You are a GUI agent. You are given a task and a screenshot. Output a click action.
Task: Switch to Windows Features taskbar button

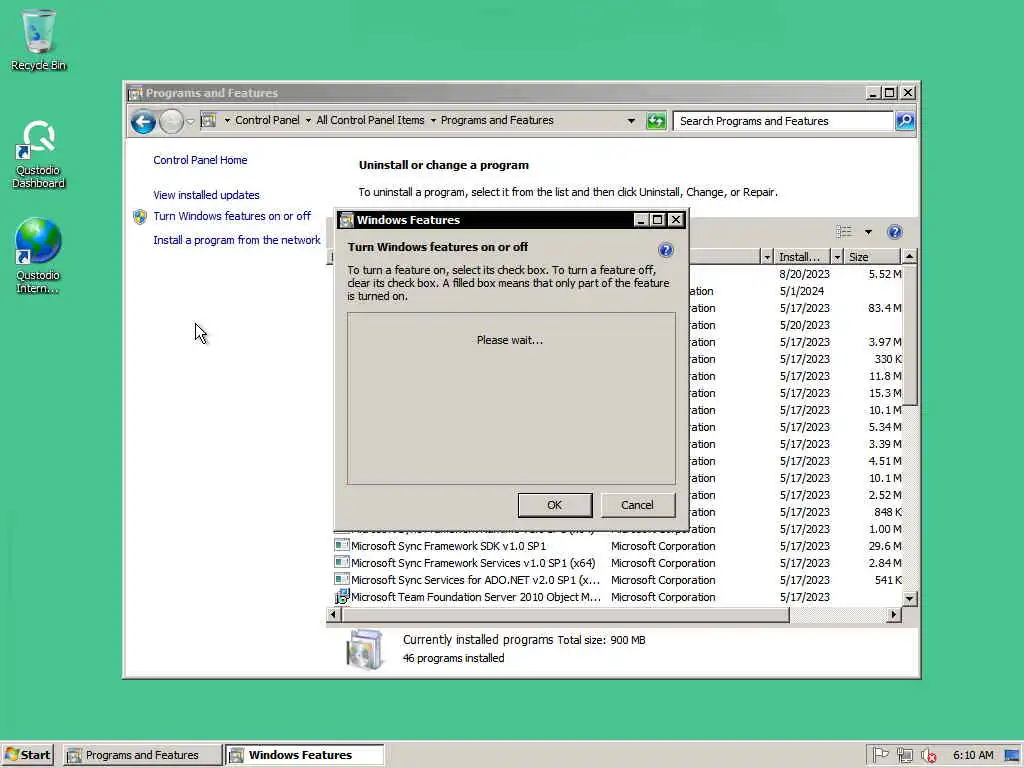click(304, 755)
